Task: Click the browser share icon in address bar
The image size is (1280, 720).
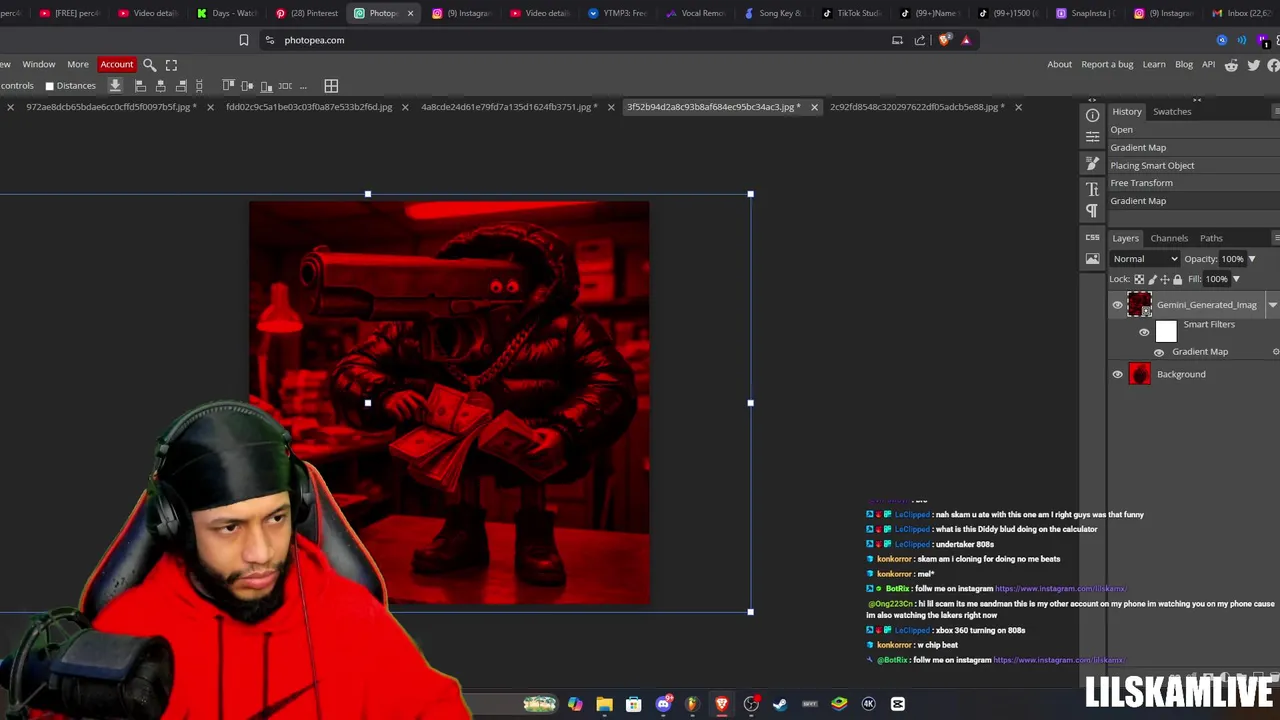Action: (920, 40)
